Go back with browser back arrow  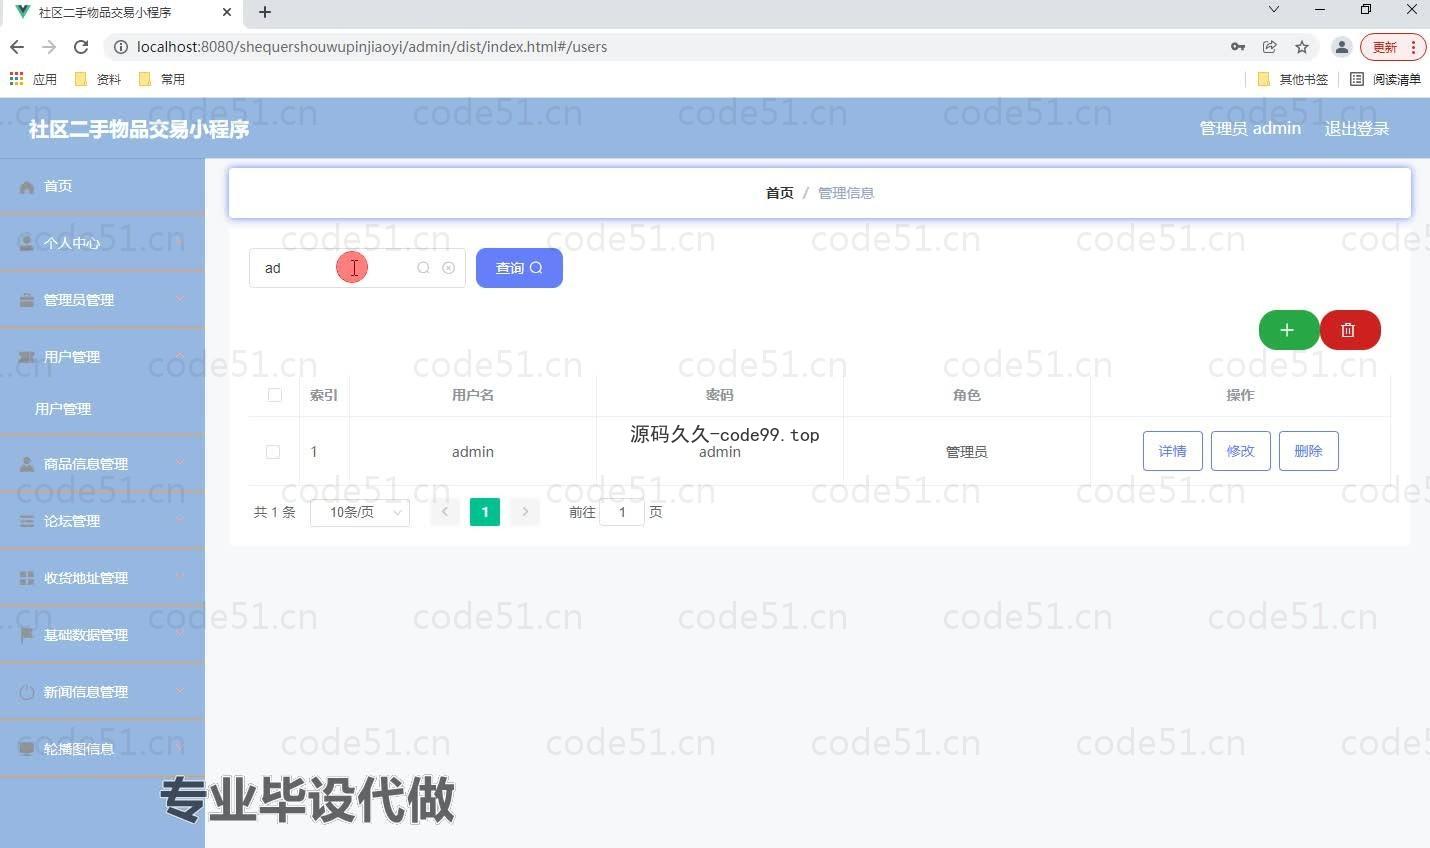pyautogui.click(x=17, y=47)
